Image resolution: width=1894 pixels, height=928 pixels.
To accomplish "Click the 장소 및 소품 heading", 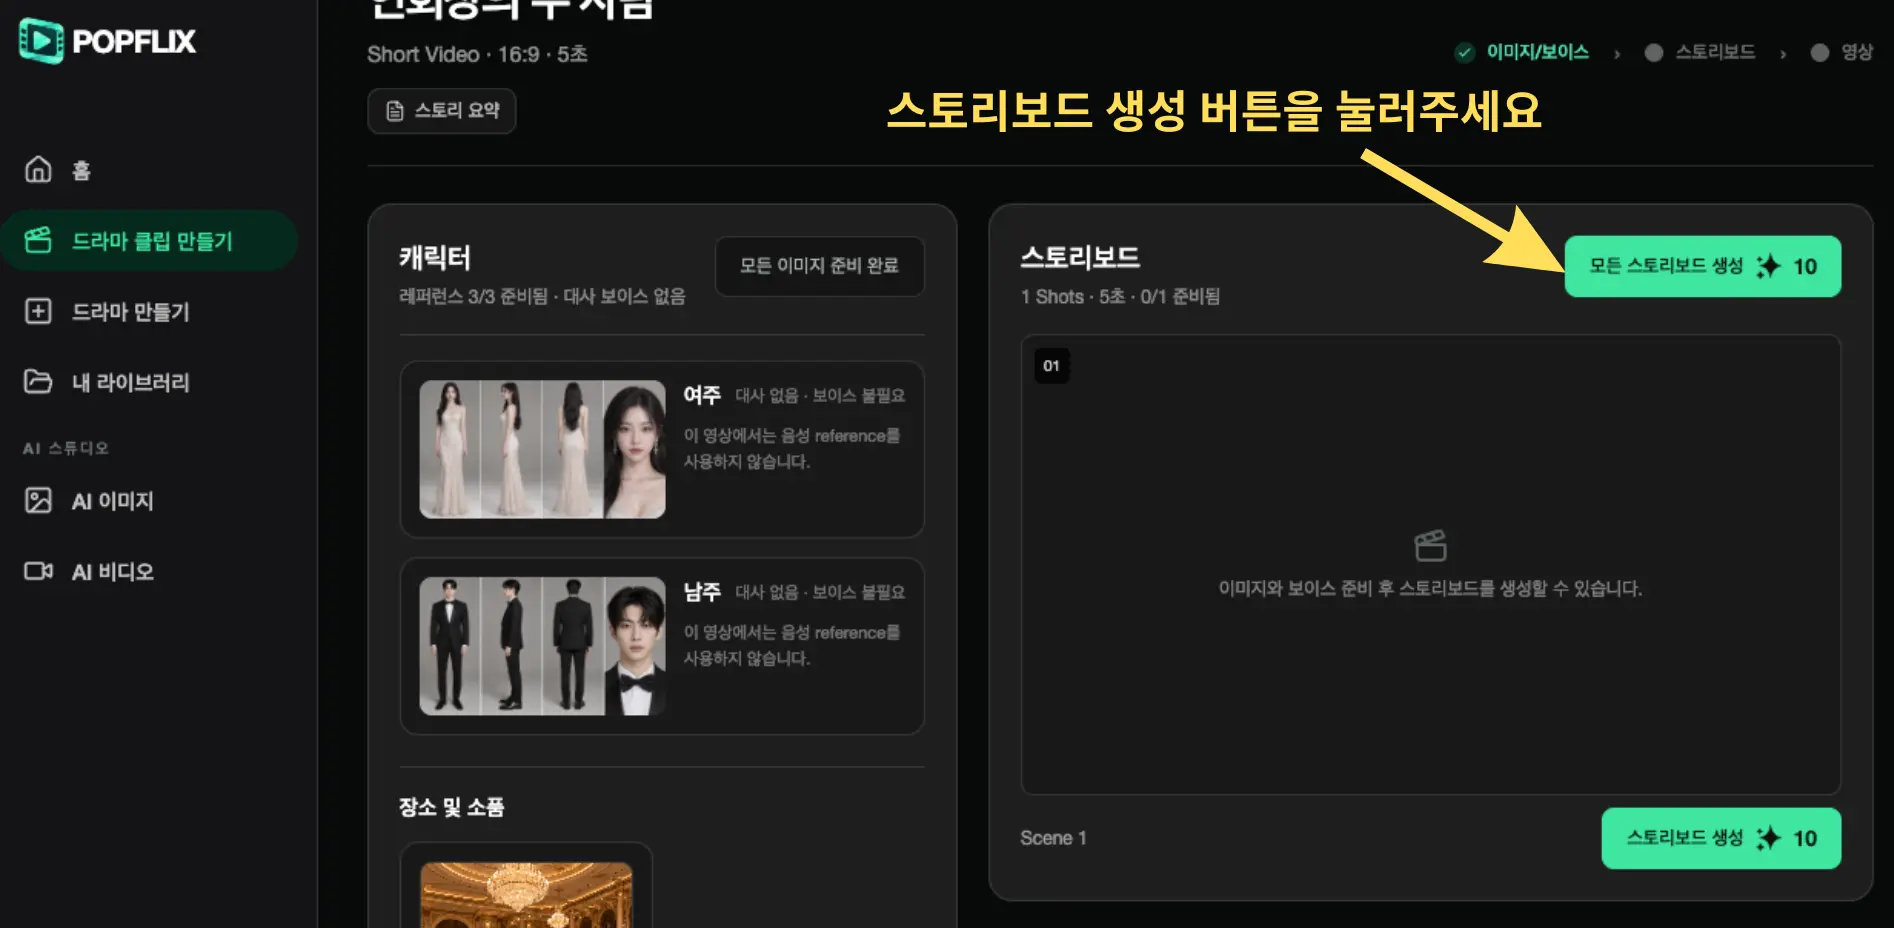I will [x=451, y=807].
